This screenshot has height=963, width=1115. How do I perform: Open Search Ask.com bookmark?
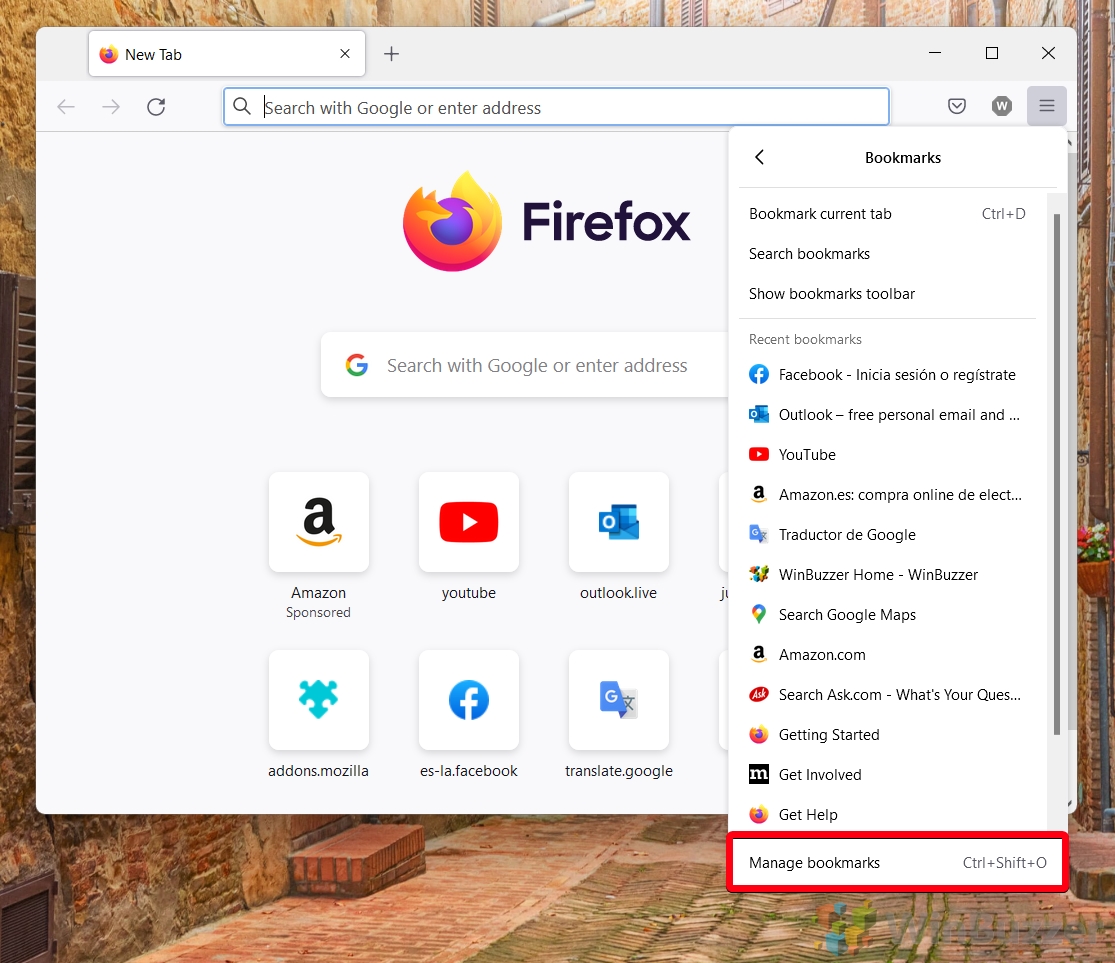tap(887, 695)
